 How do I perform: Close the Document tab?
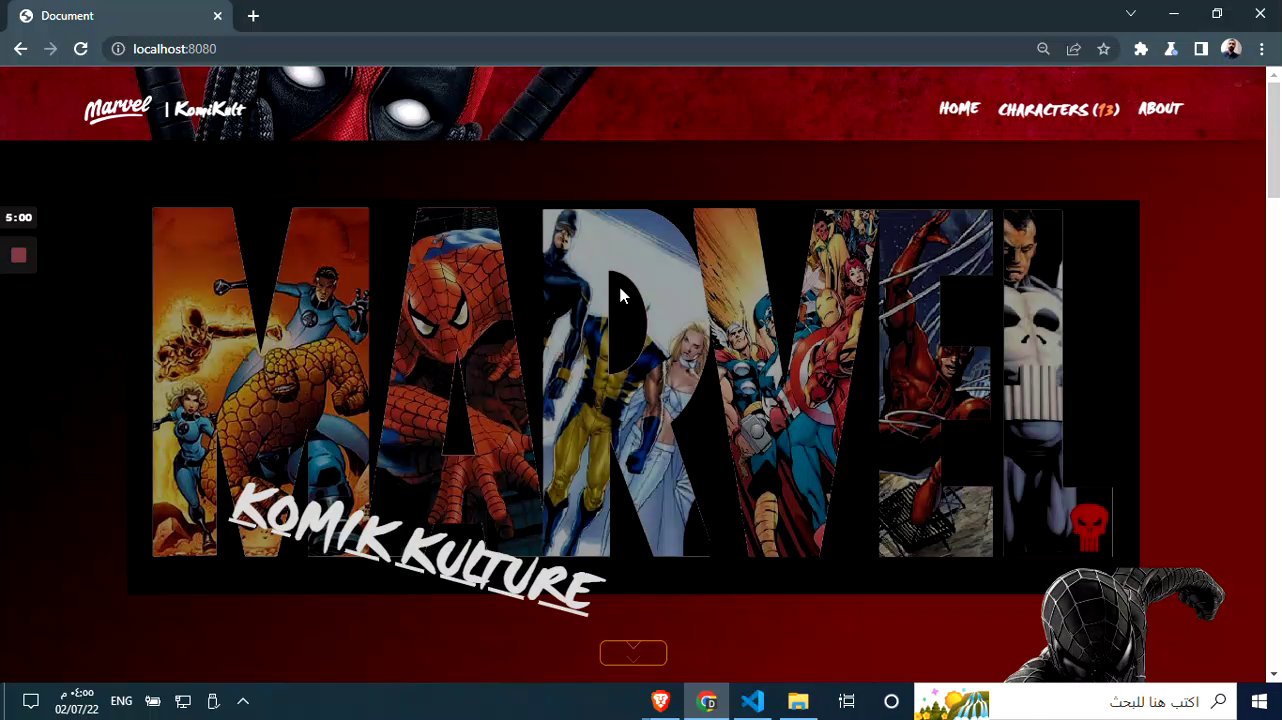(x=218, y=16)
